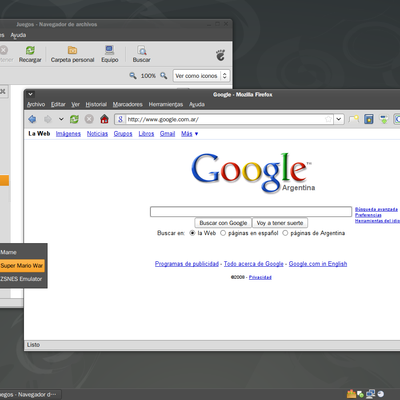The height and width of the screenshot is (400, 400).
Task: Click the Búsqueda avanzada link
Action: click(x=376, y=209)
